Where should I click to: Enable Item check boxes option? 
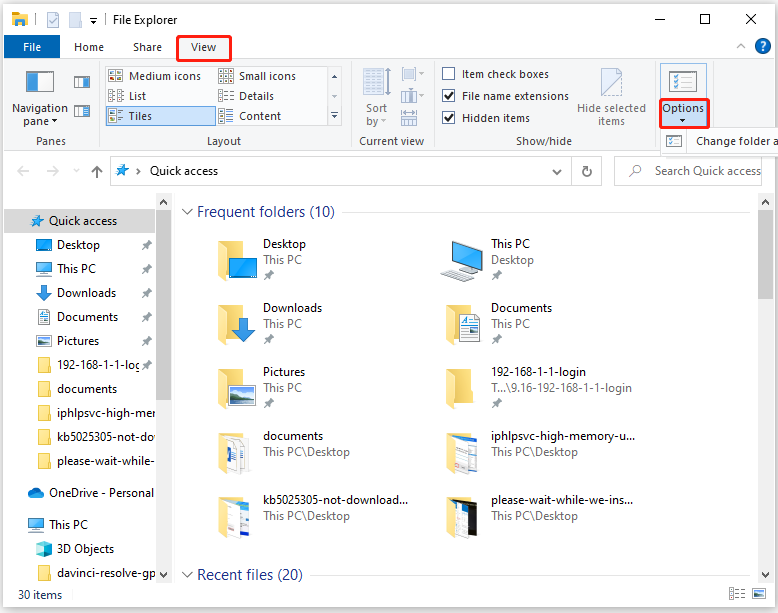click(449, 74)
